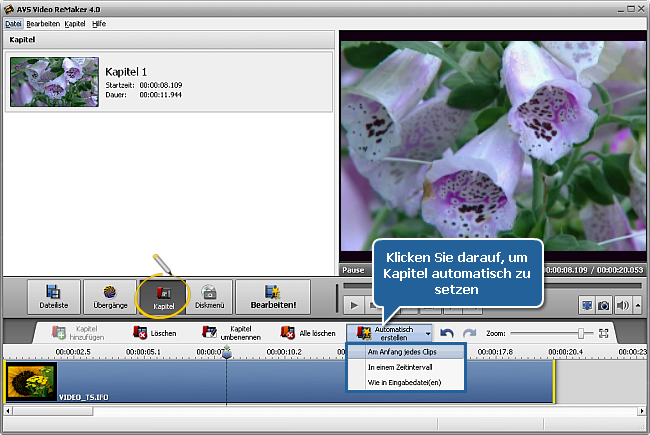Open the Dateiliste panel
This screenshot has height=435, width=650.
coord(54,297)
